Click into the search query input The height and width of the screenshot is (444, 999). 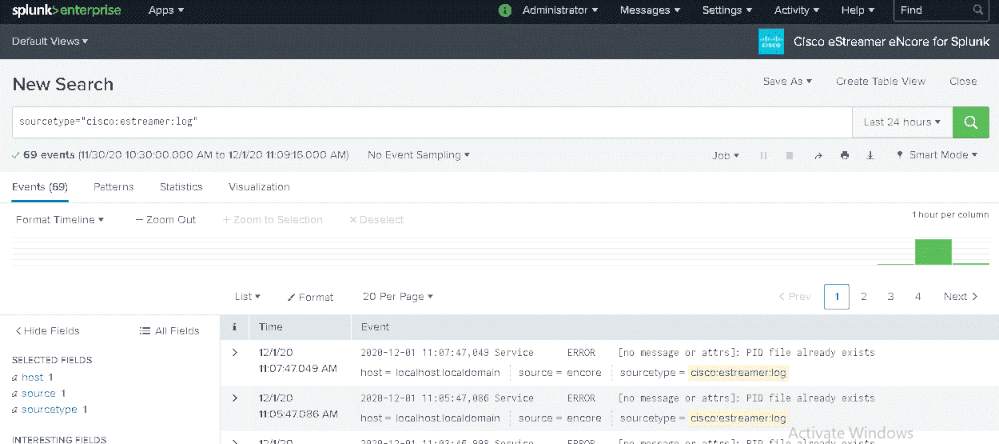coord(432,122)
